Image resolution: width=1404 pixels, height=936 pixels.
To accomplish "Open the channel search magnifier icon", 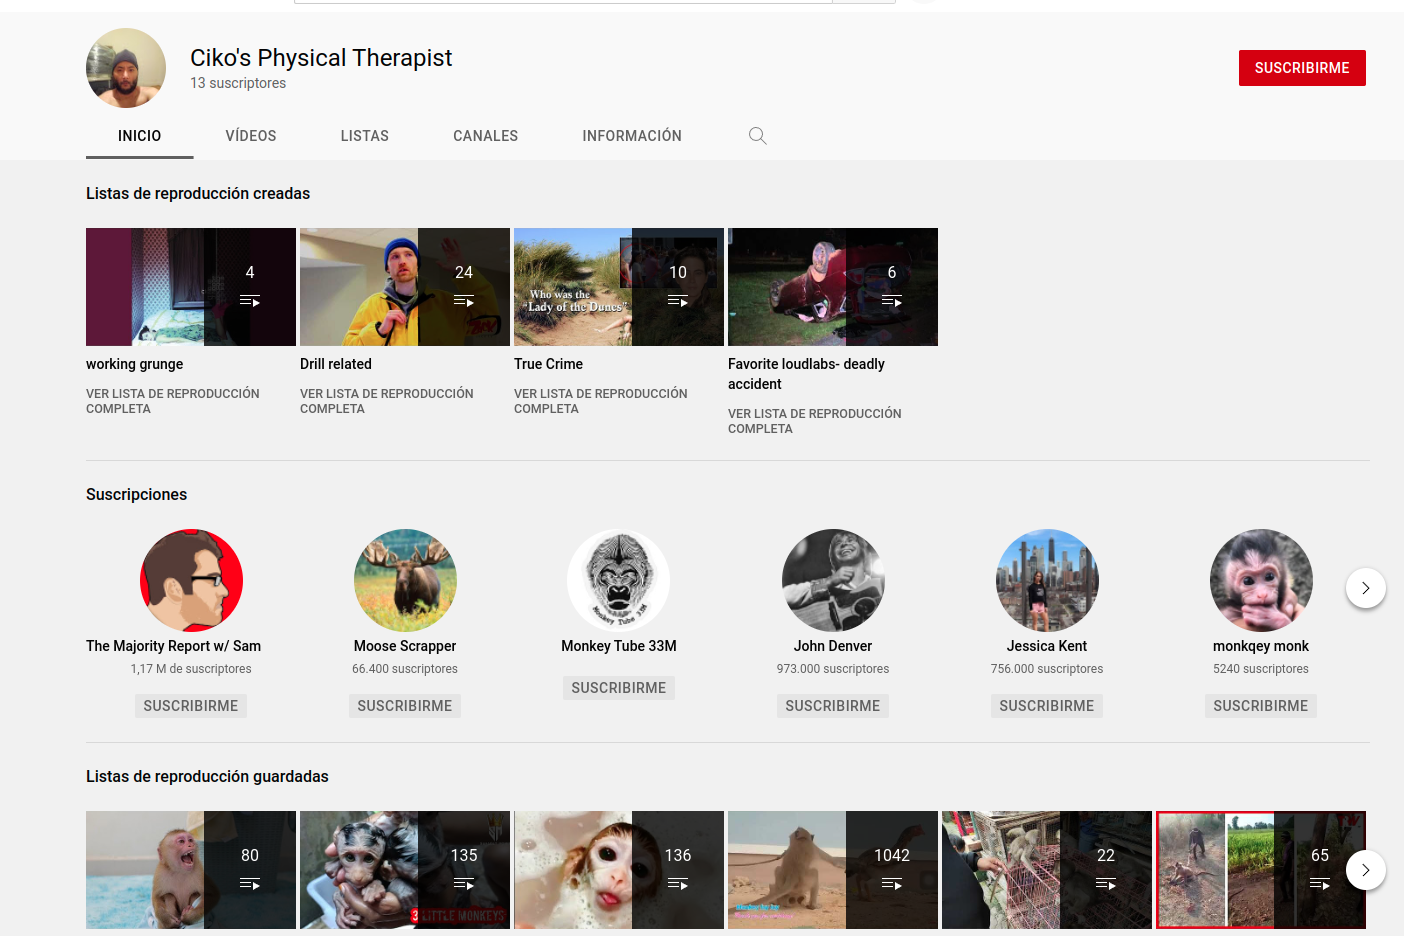I will coord(757,136).
